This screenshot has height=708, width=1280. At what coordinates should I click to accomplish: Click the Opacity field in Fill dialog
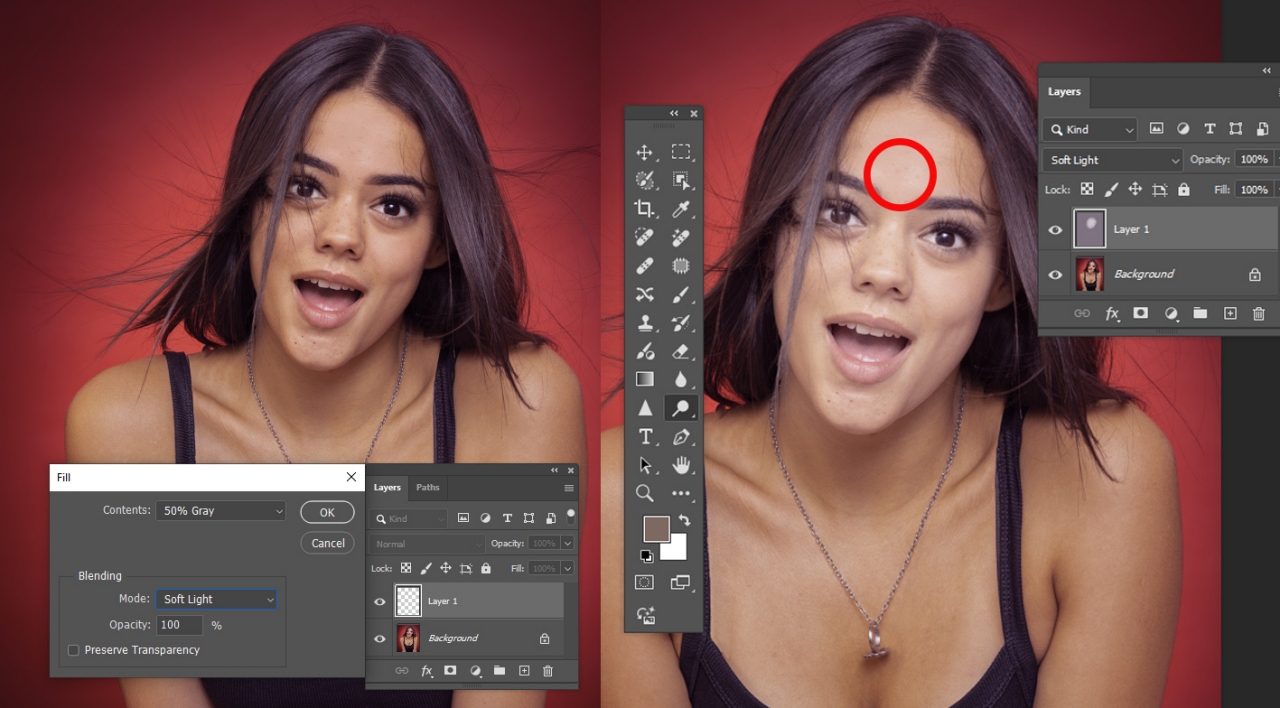tap(180, 625)
